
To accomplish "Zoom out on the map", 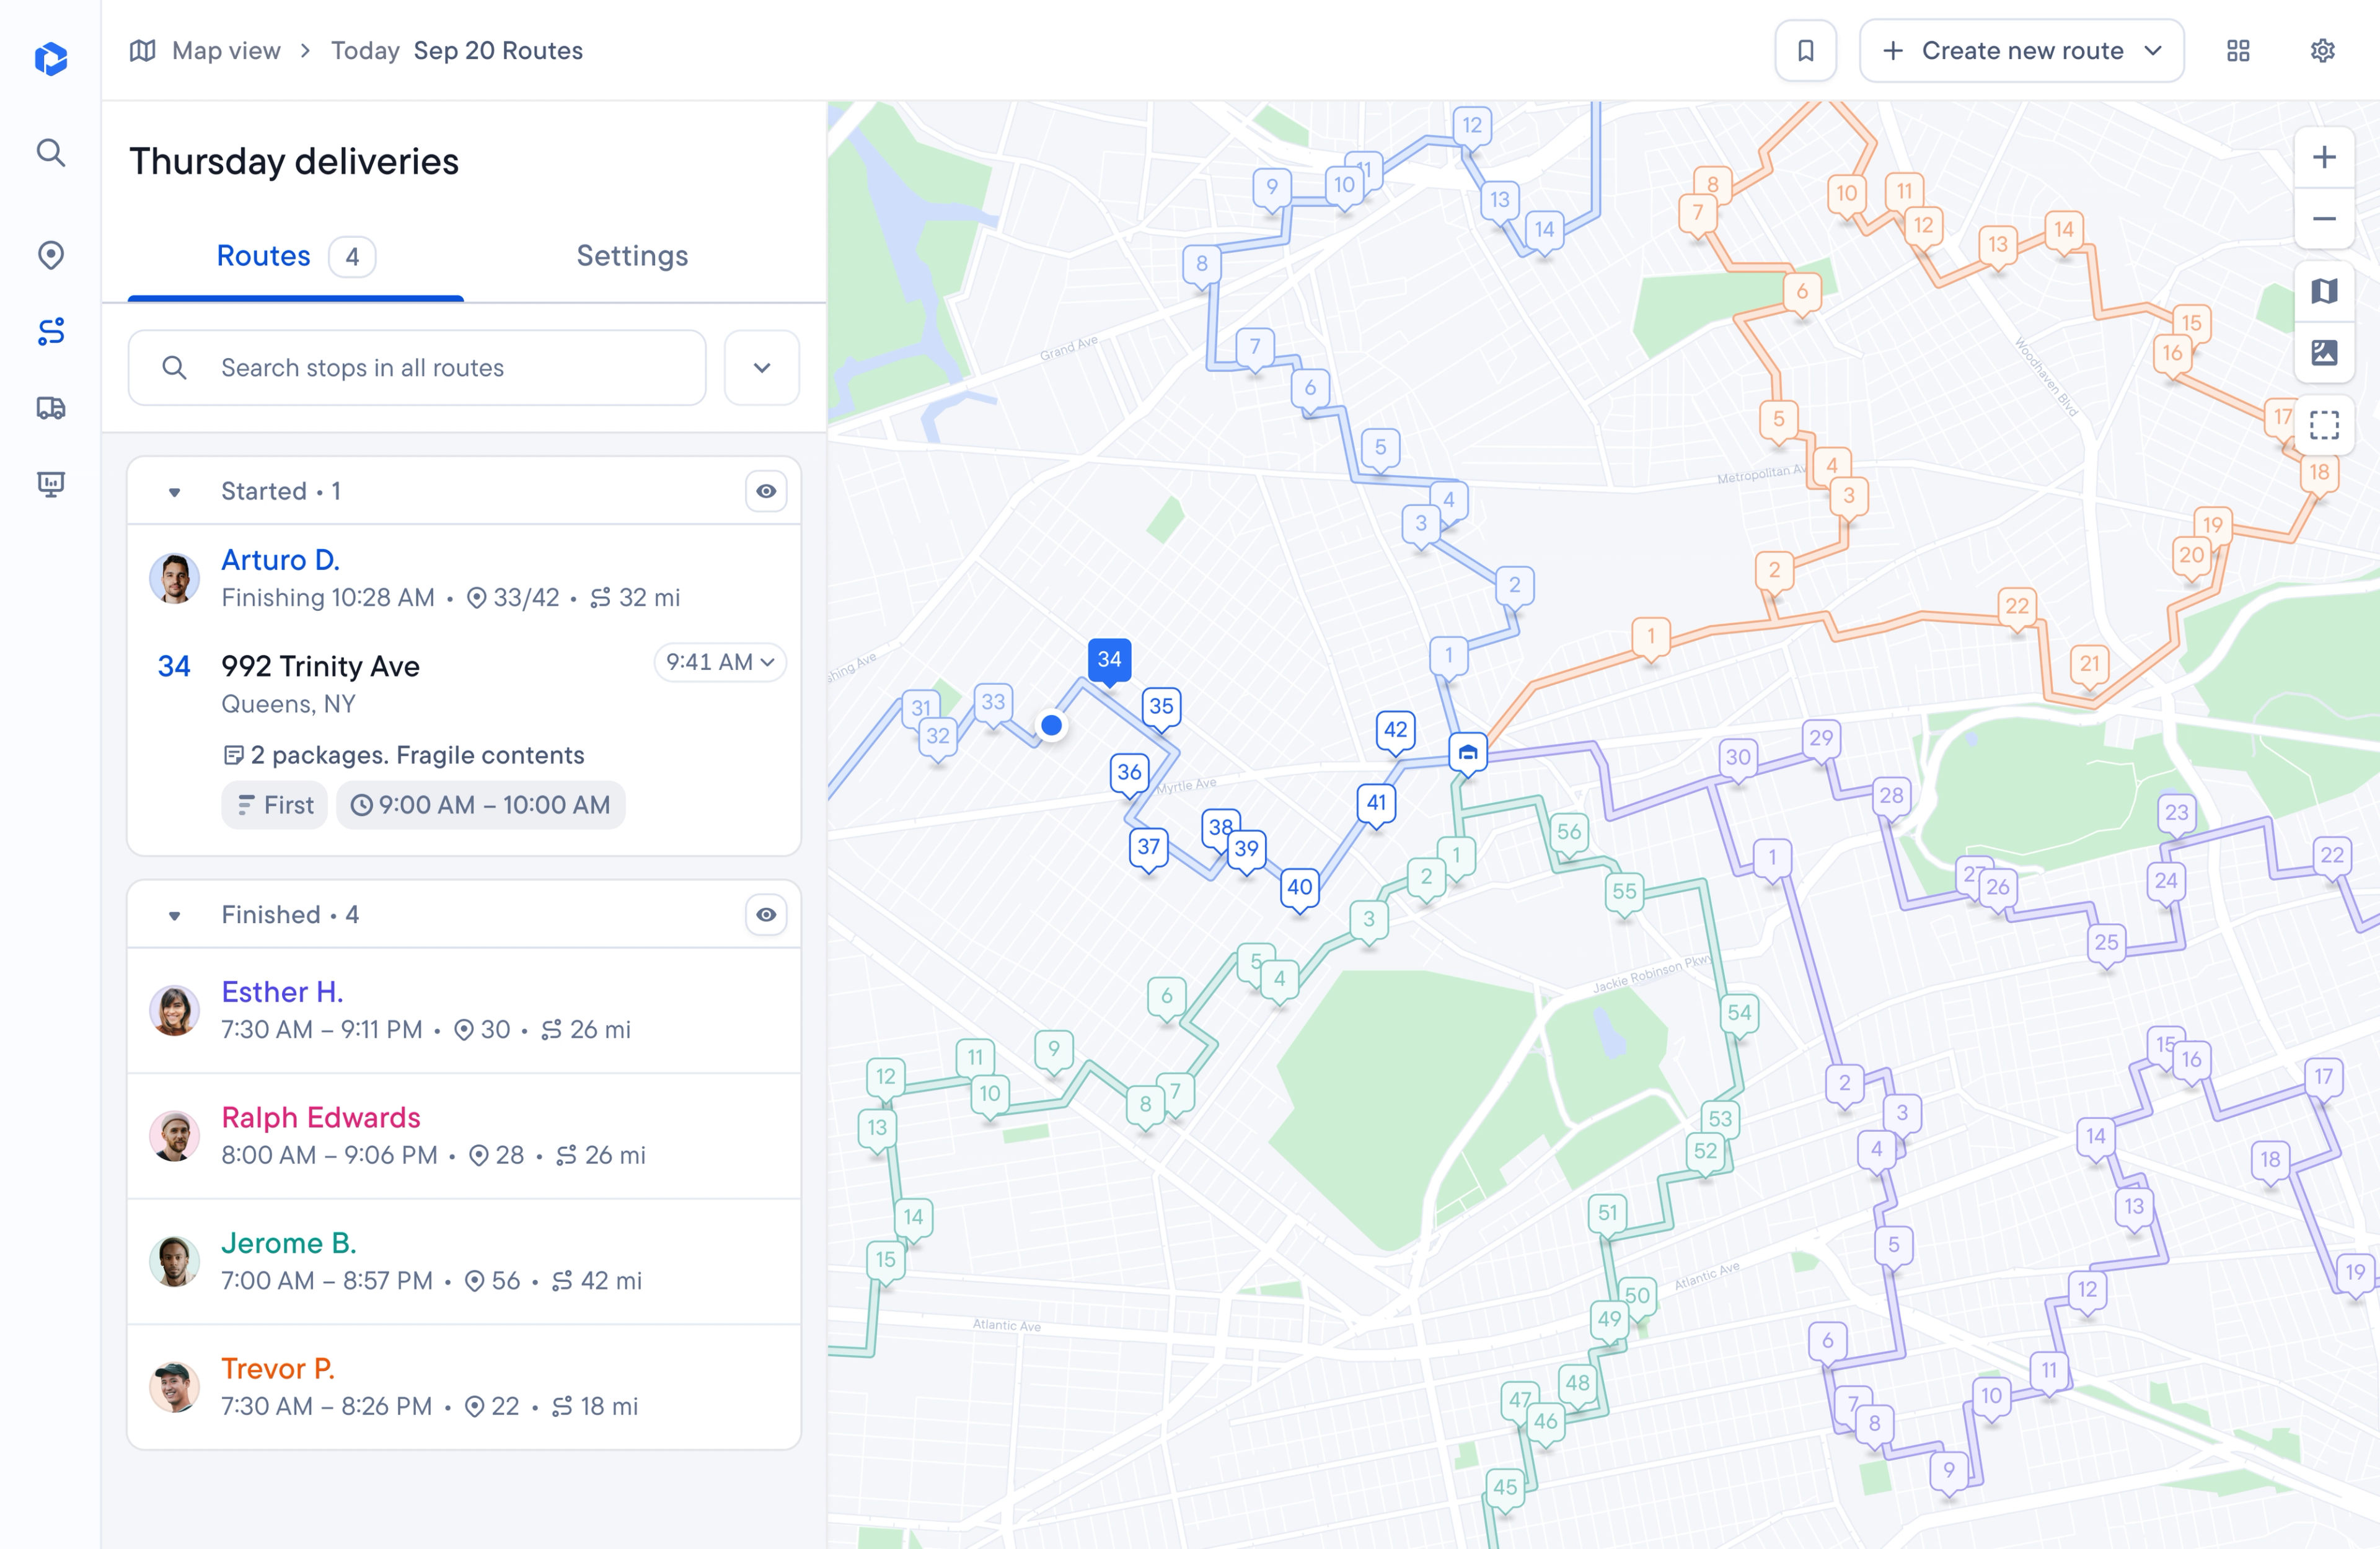I will (2324, 219).
